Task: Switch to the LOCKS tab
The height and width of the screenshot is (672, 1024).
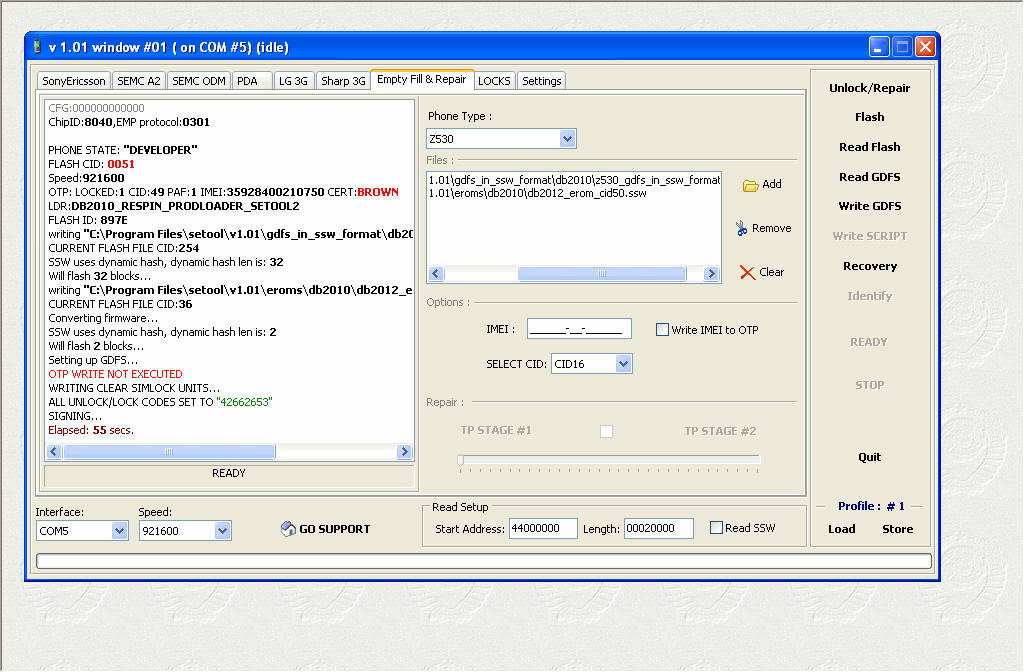Action: tap(494, 81)
